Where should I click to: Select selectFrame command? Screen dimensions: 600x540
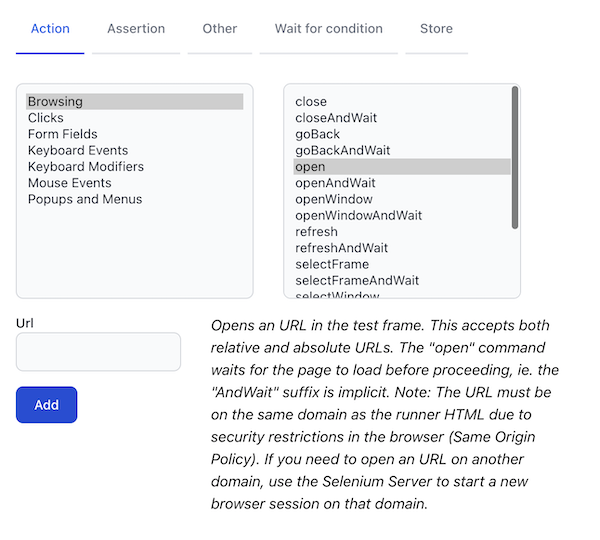click(x=402, y=264)
